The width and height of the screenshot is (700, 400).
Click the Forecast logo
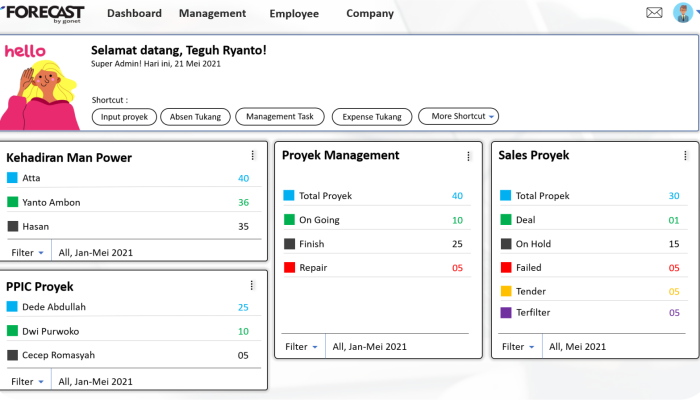point(44,13)
